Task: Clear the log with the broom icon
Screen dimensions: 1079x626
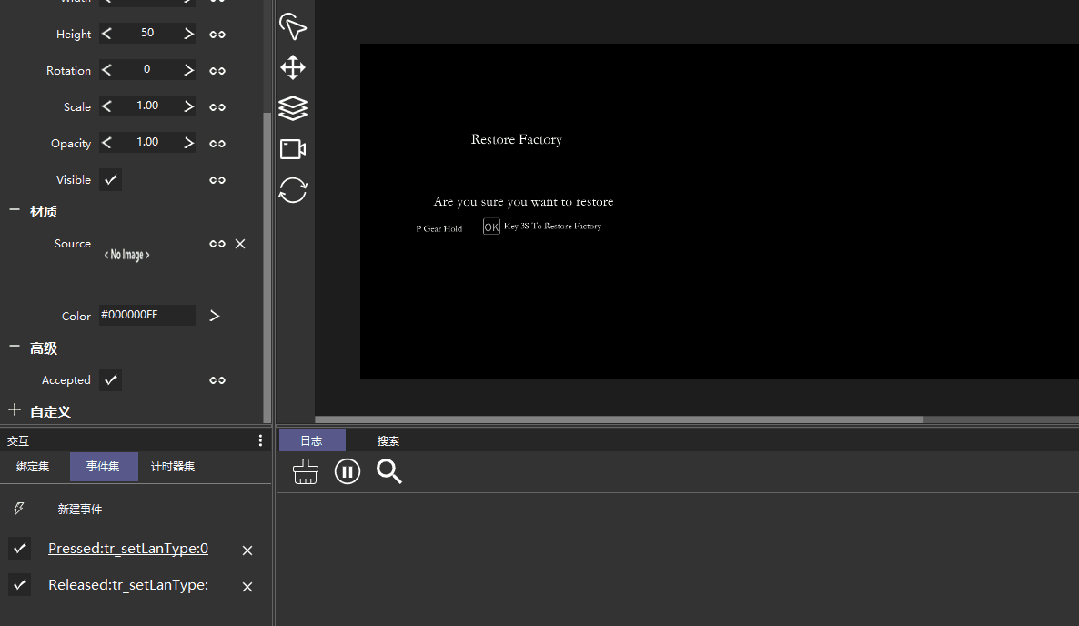Action: 306,472
